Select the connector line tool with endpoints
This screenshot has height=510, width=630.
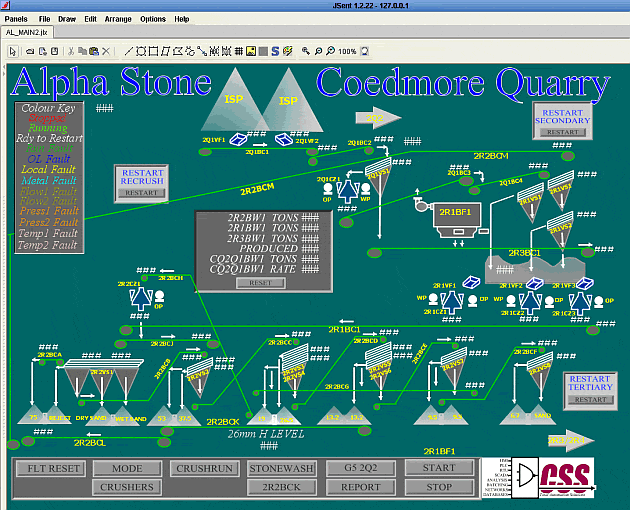[202, 51]
